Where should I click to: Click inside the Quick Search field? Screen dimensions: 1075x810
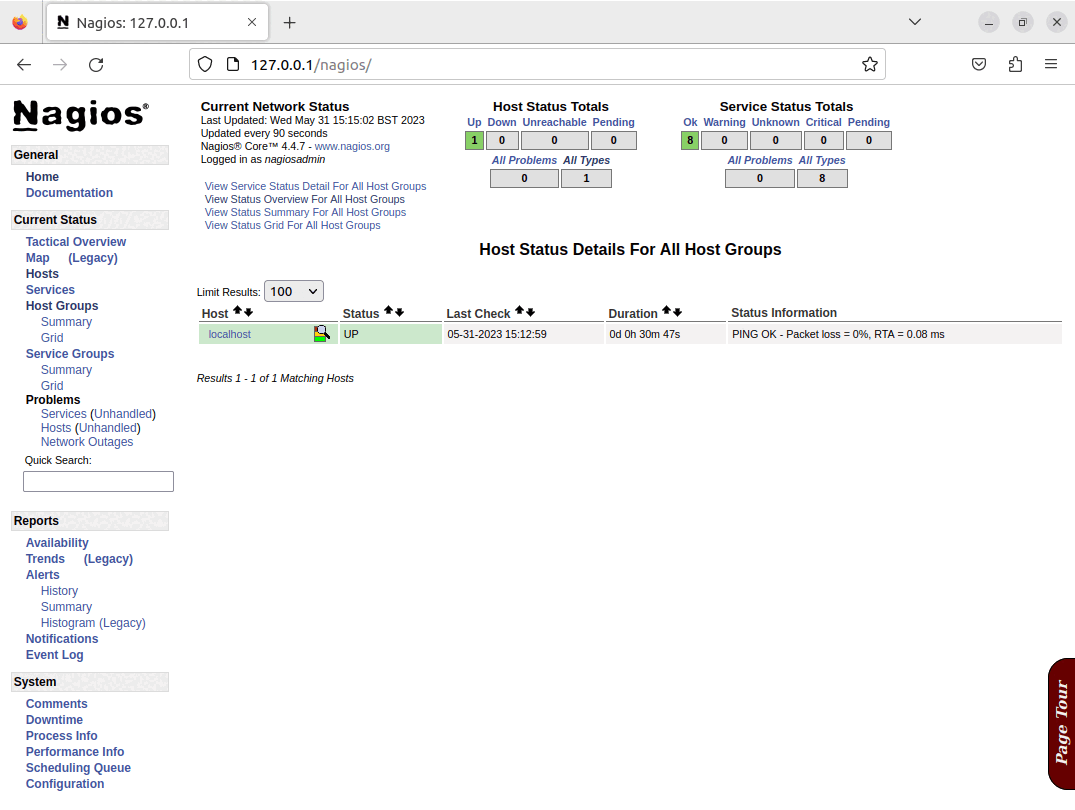tap(98, 481)
